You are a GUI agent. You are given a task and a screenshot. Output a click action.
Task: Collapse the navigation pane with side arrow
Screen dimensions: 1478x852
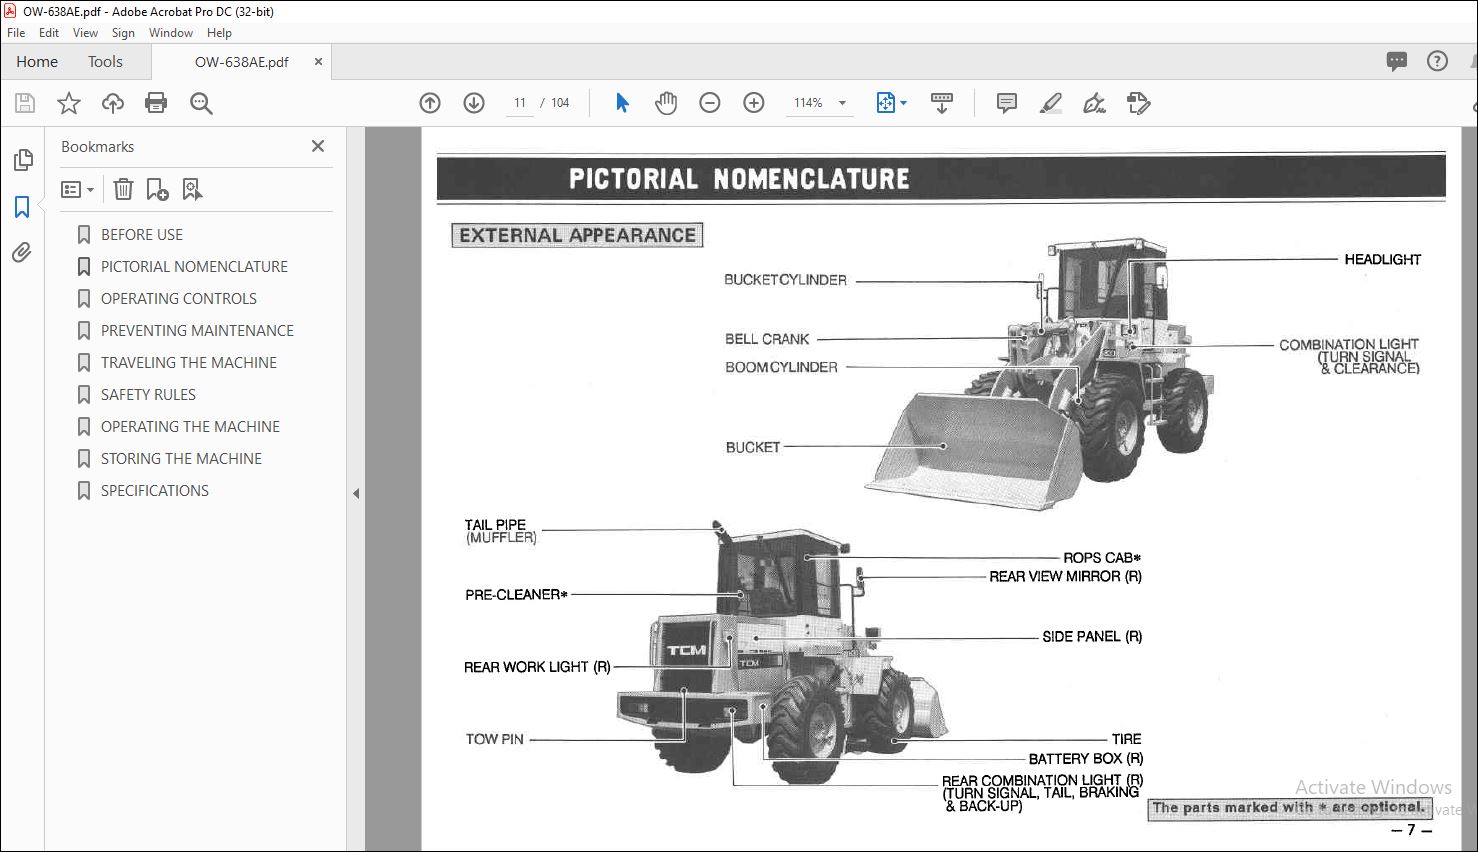(356, 493)
